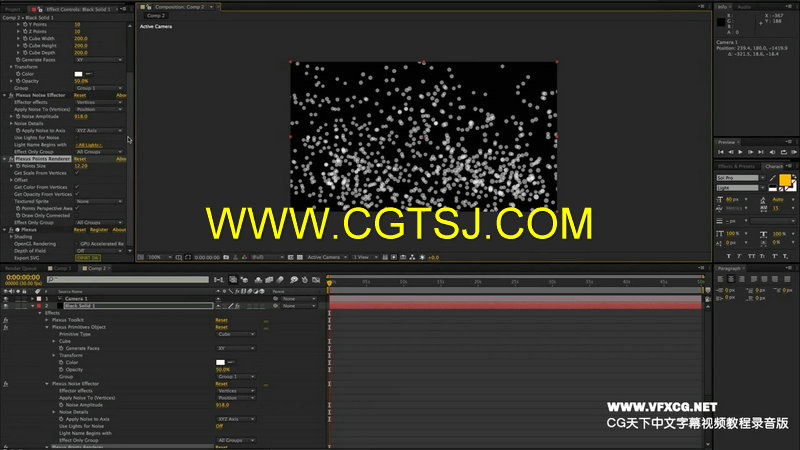Click the brainstorm icon in timeline toolbar
This screenshot has width=800, height=450.
tap(294, 280)
